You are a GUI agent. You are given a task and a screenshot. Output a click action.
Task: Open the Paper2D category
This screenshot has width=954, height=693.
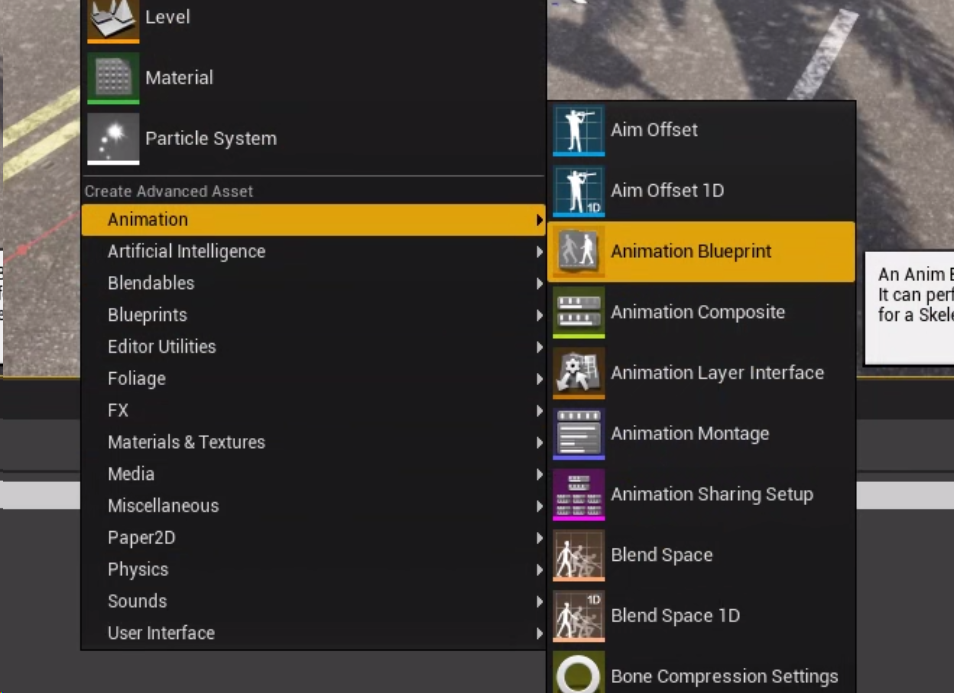[141, 538]
